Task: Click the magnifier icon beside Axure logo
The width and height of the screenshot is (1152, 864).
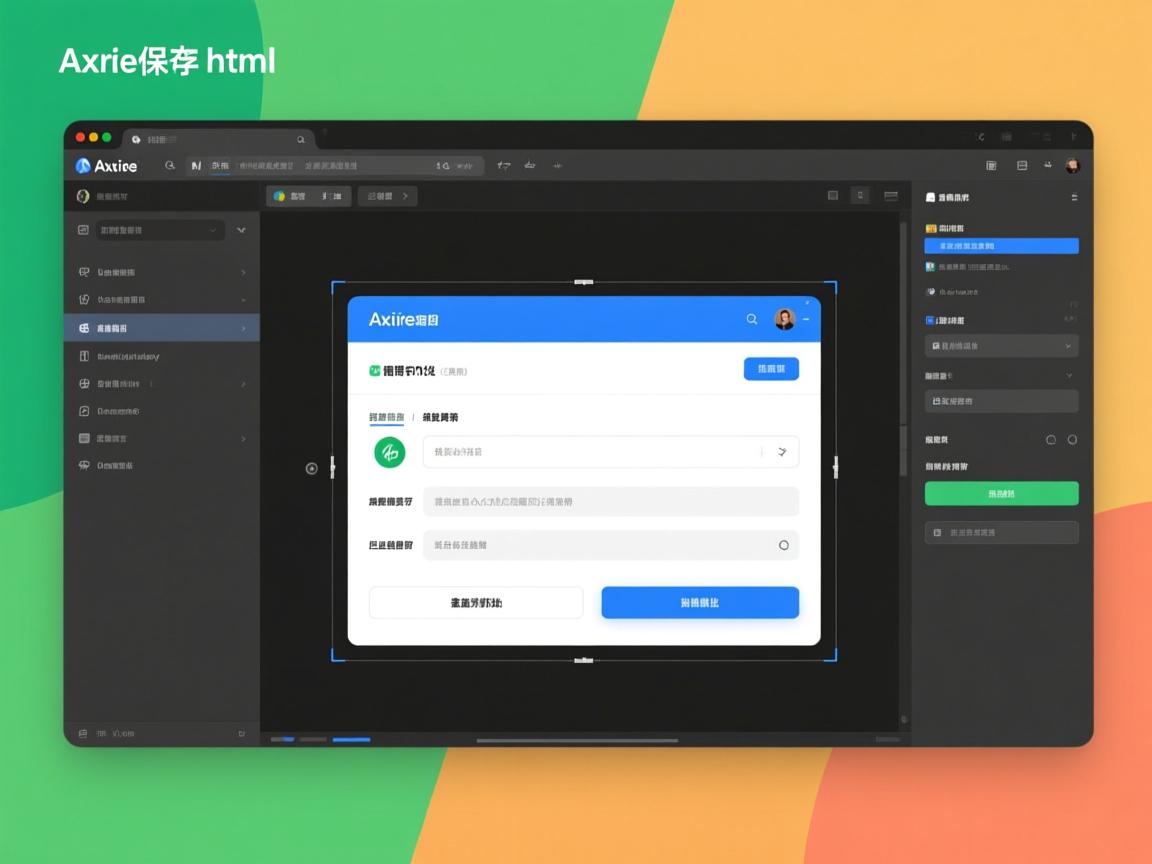Action: (170, 166)
